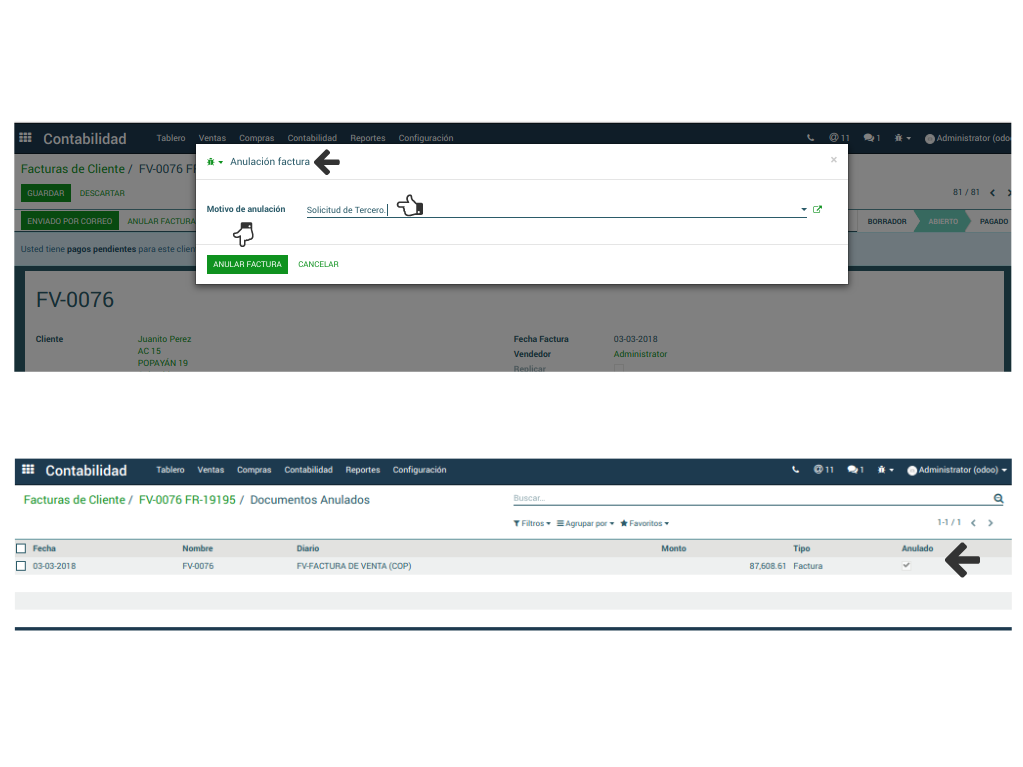The width and height of the screenshot is (1023, 767).
Task: Go to previous page beside the 1-1 / 1 pager
Action: (x=973, y=523)
